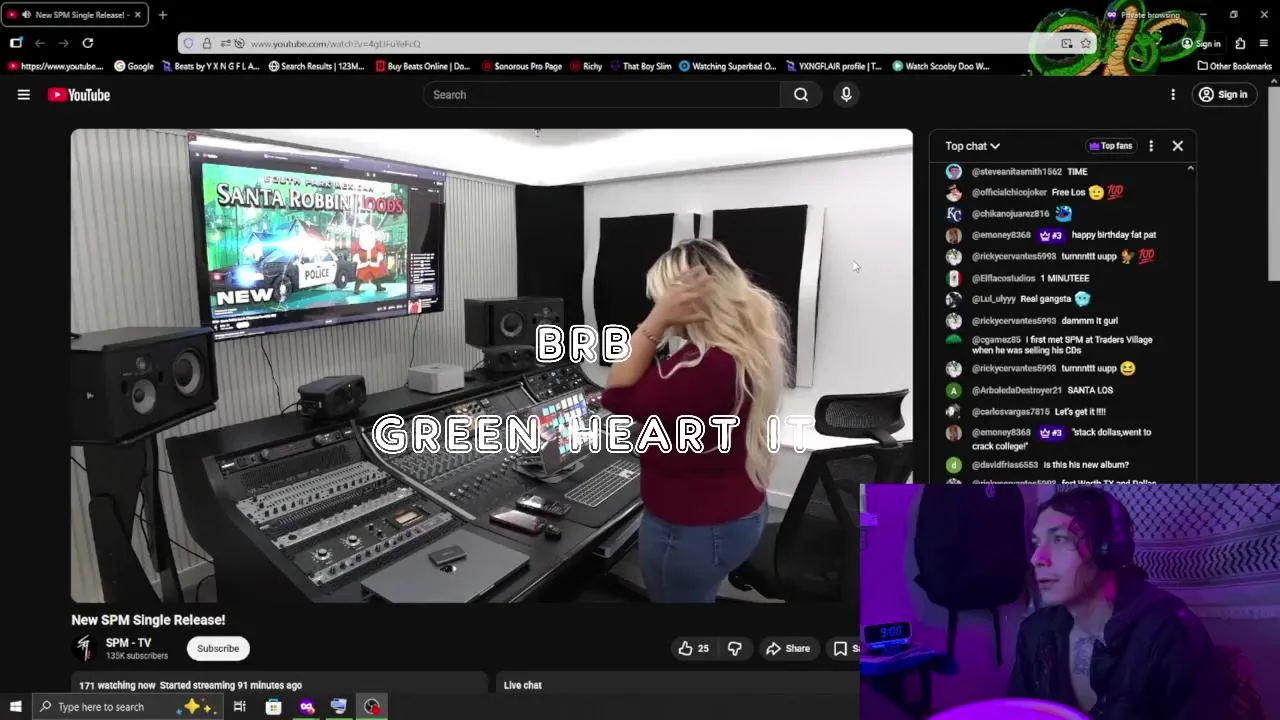Image resolution: width=1280 pixels, height=720 pixels.
Task: Close the live chat panel
Action: [1177, 146]
